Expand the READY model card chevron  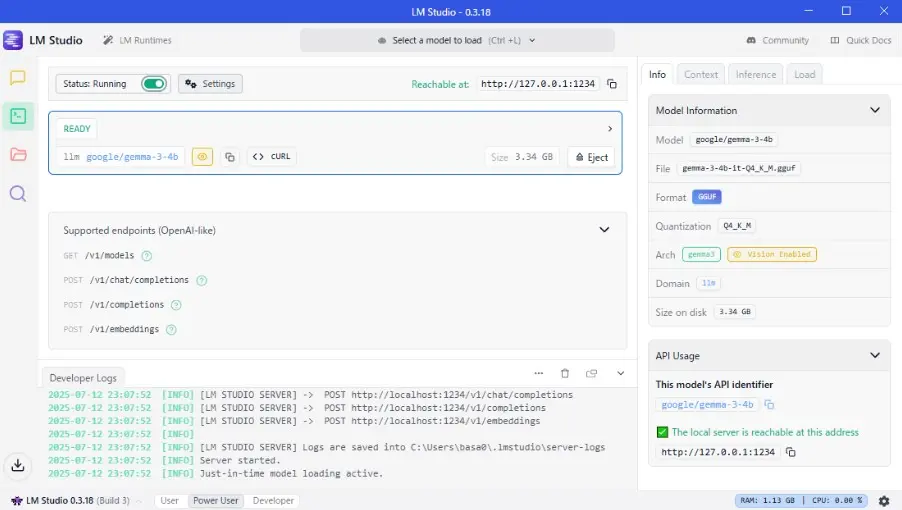610,129
